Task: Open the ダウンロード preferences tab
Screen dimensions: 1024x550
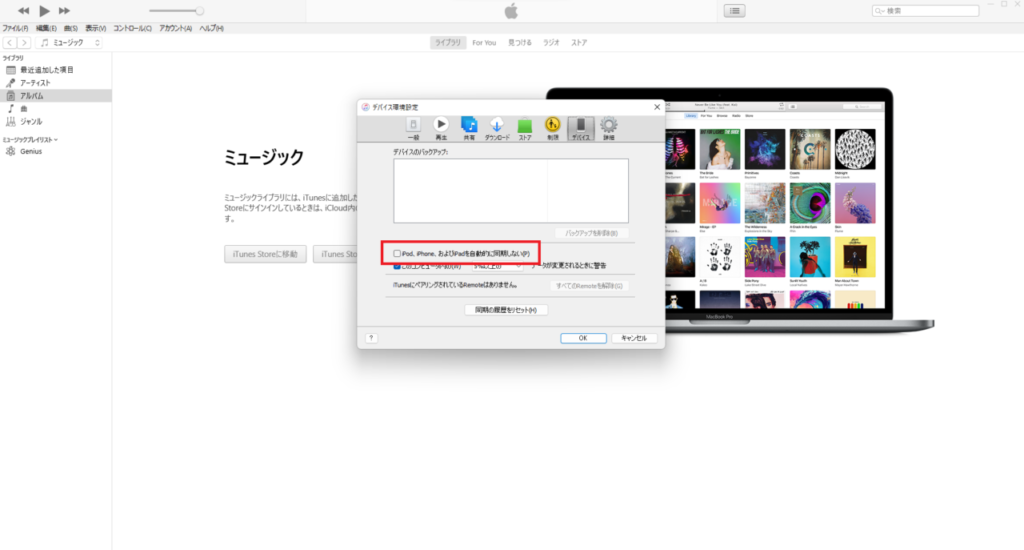Action: (x=497, y=129)
